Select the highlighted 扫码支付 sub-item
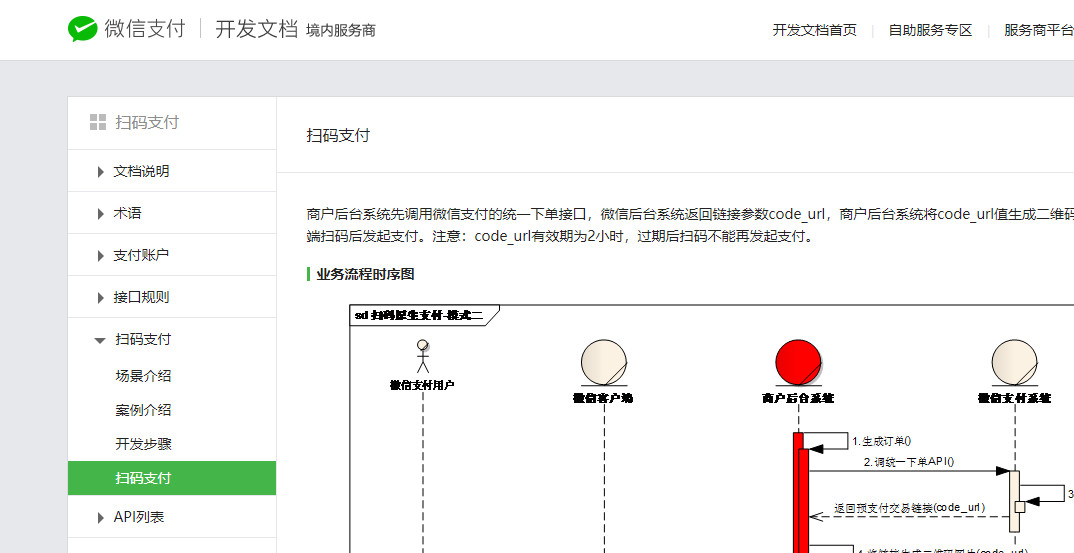The image size is (1074, 553). [172, 478]
